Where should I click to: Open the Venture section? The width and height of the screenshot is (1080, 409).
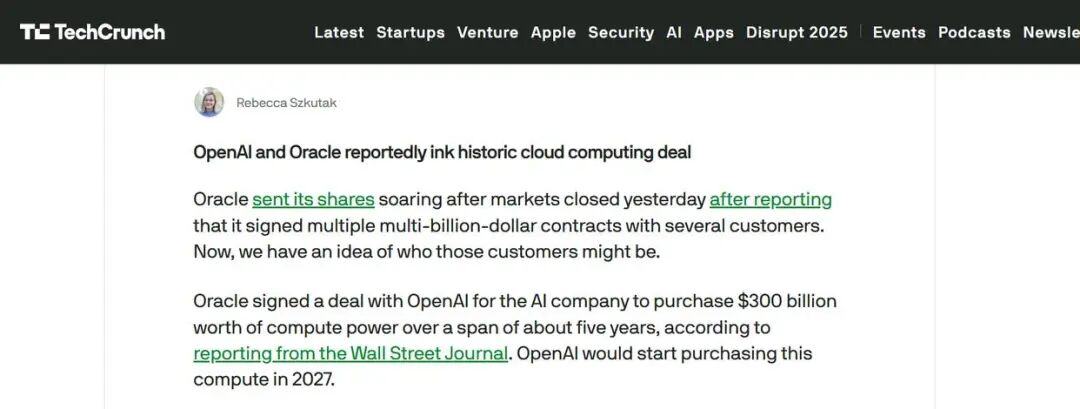pos(487,32)
